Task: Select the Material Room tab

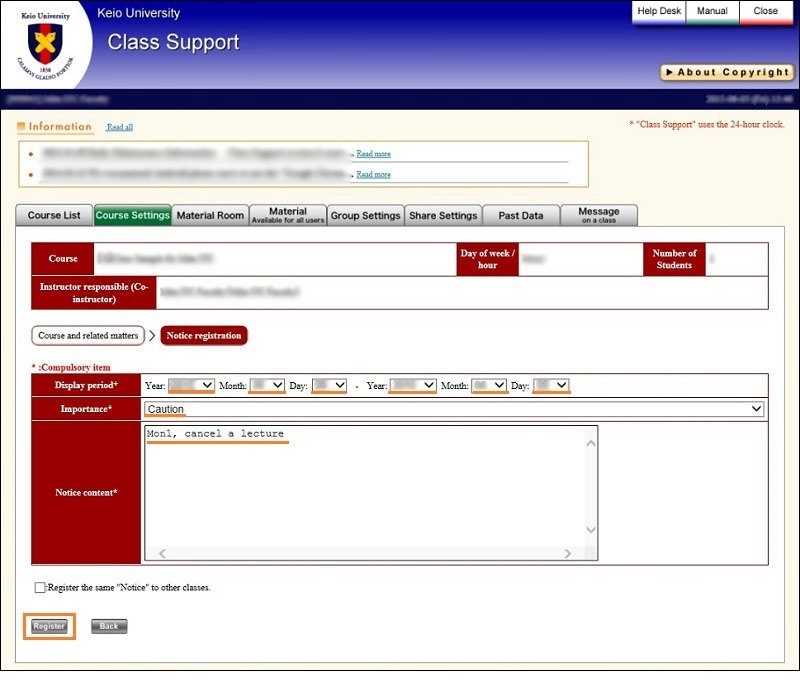Action: point(210,215)
